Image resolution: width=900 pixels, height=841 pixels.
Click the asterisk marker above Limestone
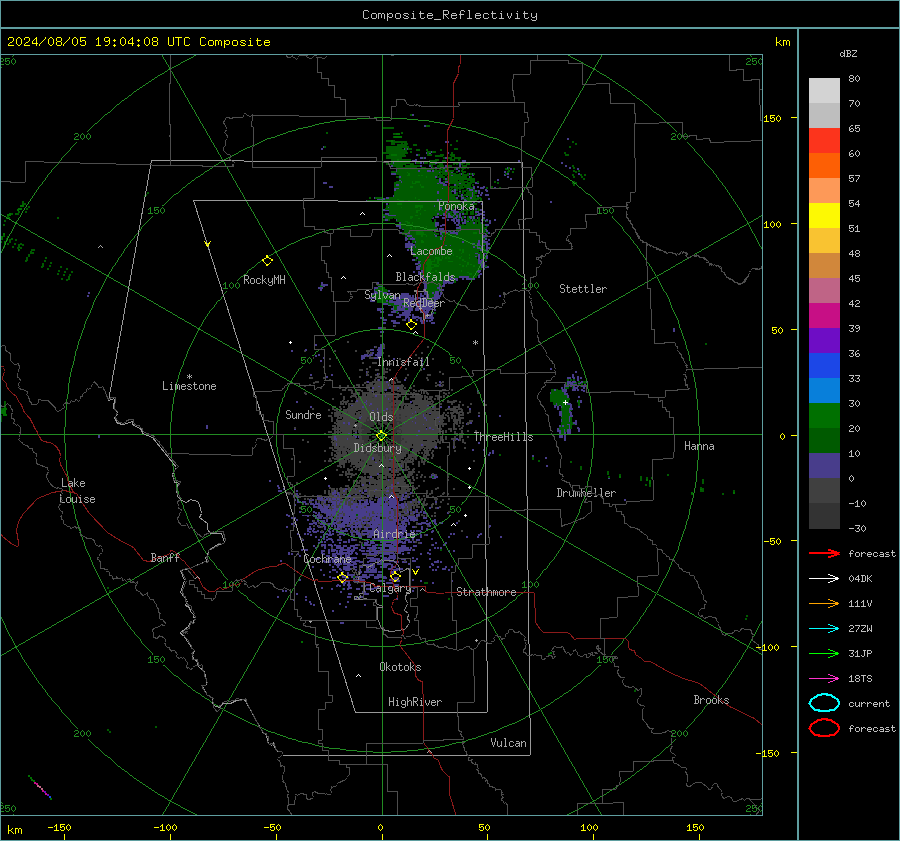(189, 377)
